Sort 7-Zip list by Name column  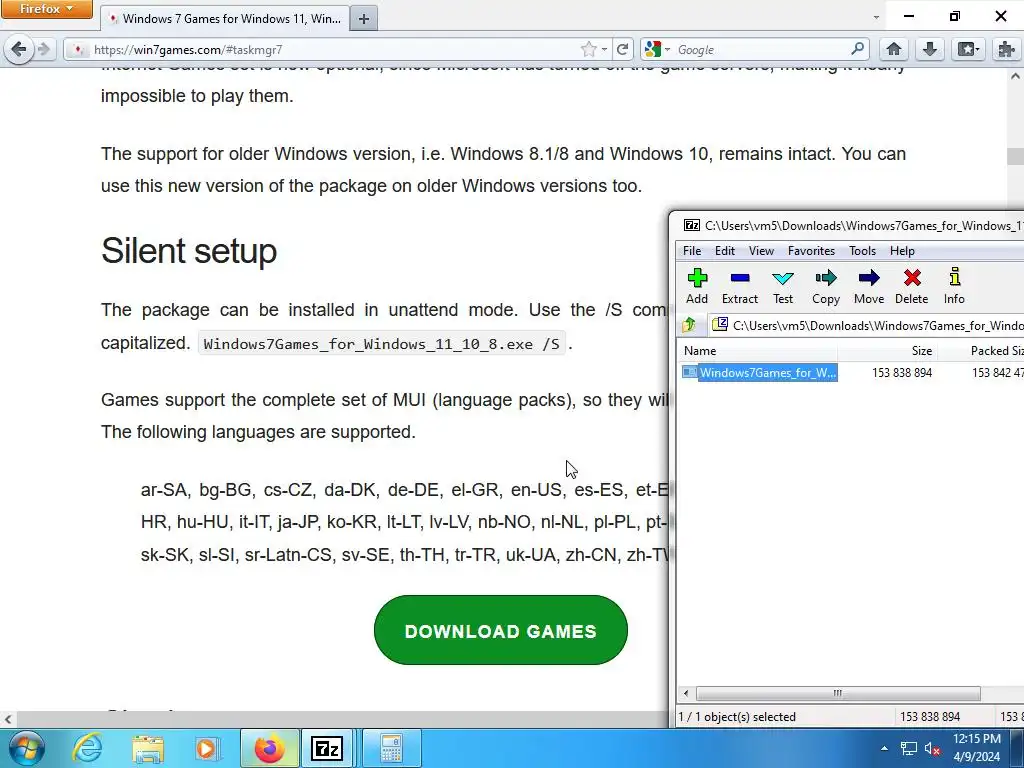(758, 351)
